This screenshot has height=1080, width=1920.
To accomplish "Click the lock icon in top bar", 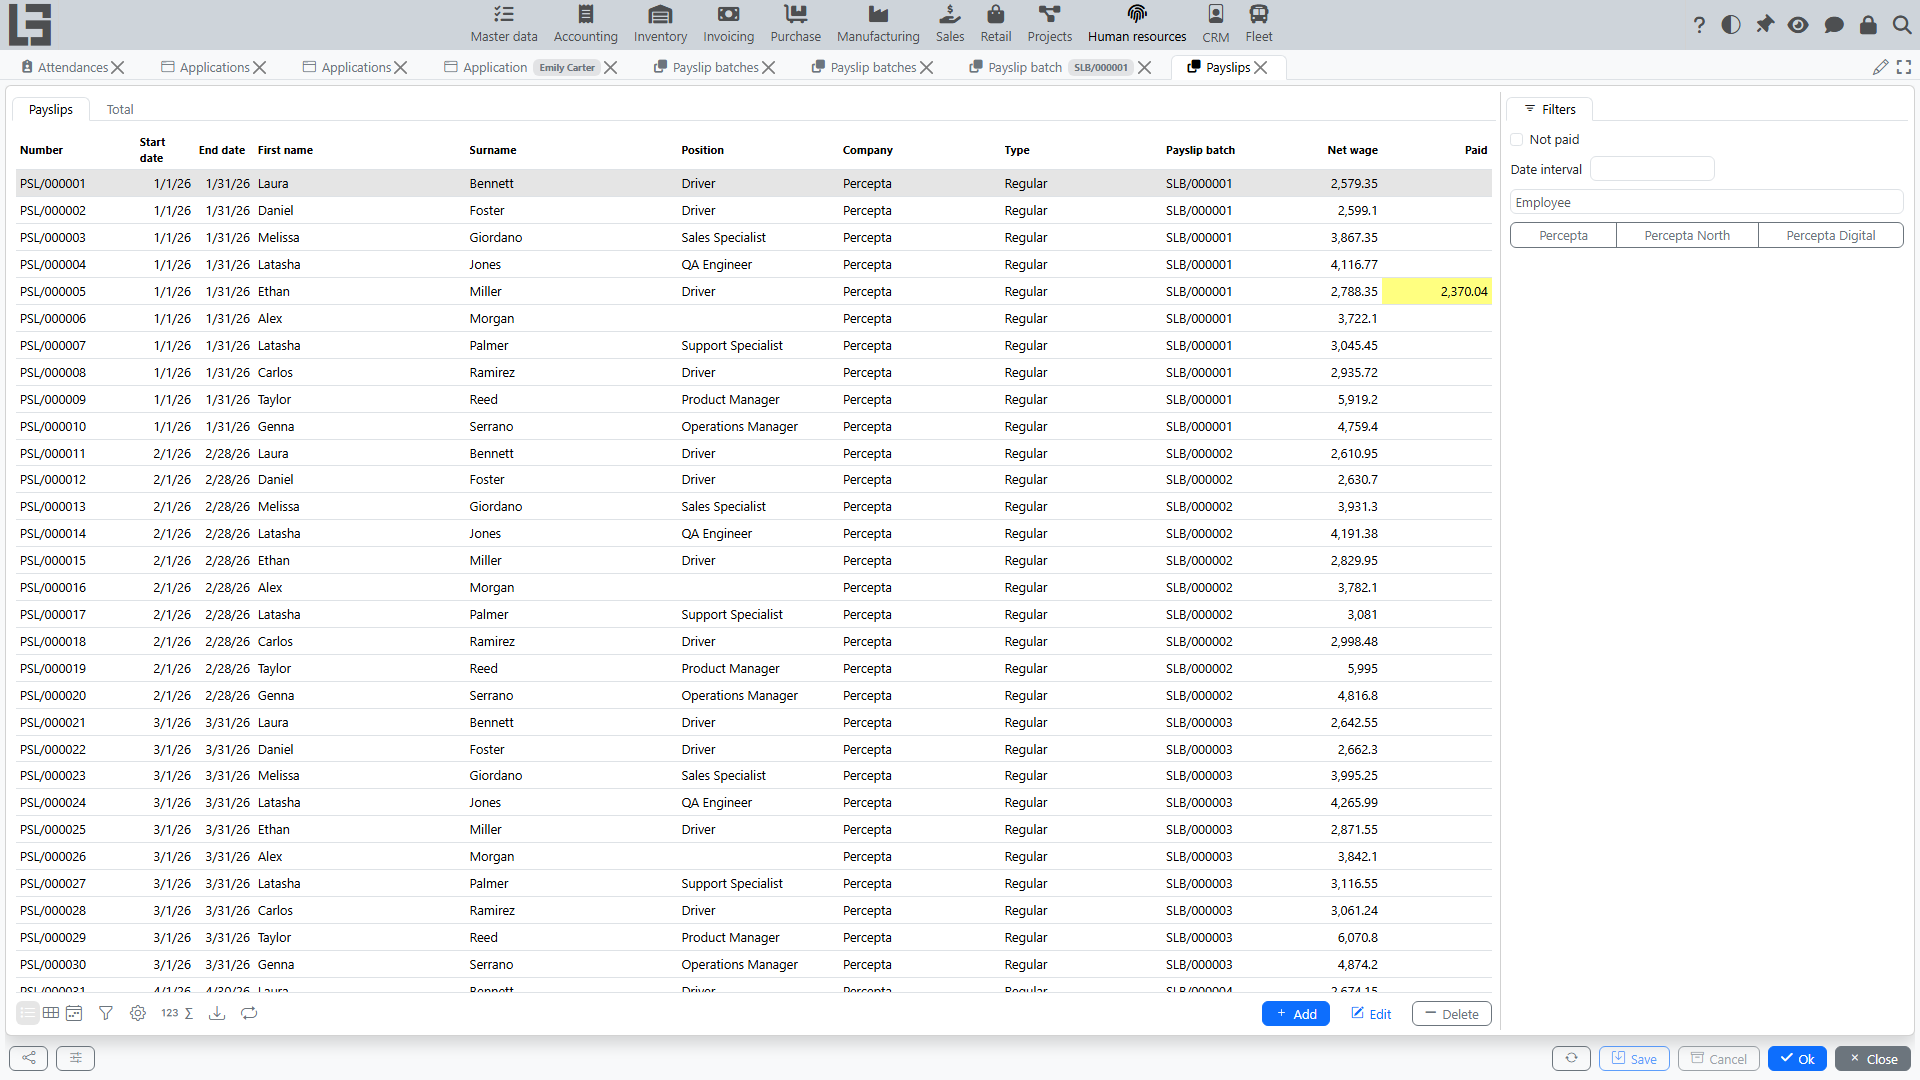I will coord(1868,25).
